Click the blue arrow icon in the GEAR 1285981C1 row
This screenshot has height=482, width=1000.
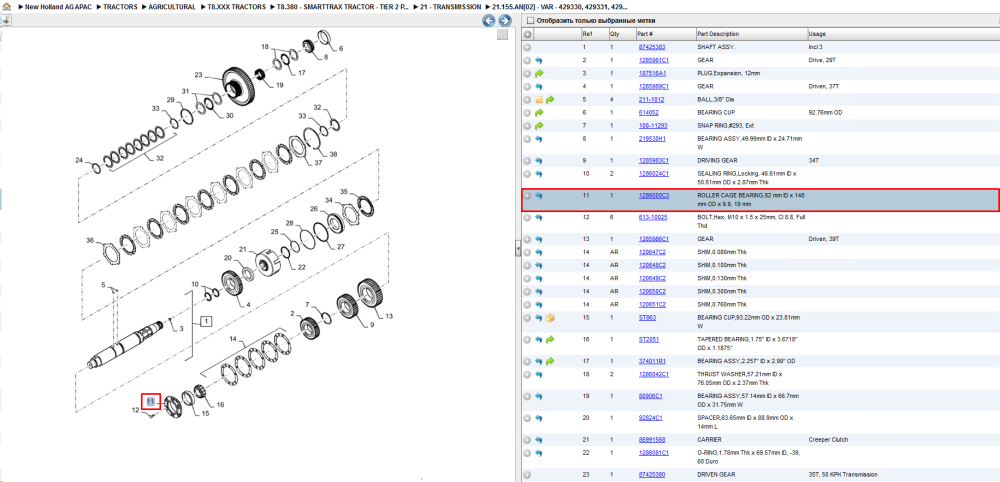click(538, 61)
